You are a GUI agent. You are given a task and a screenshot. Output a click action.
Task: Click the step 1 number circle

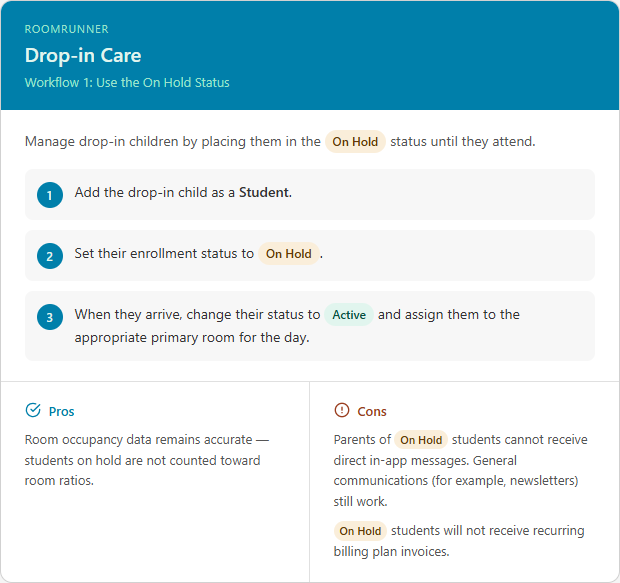point(50,195)
